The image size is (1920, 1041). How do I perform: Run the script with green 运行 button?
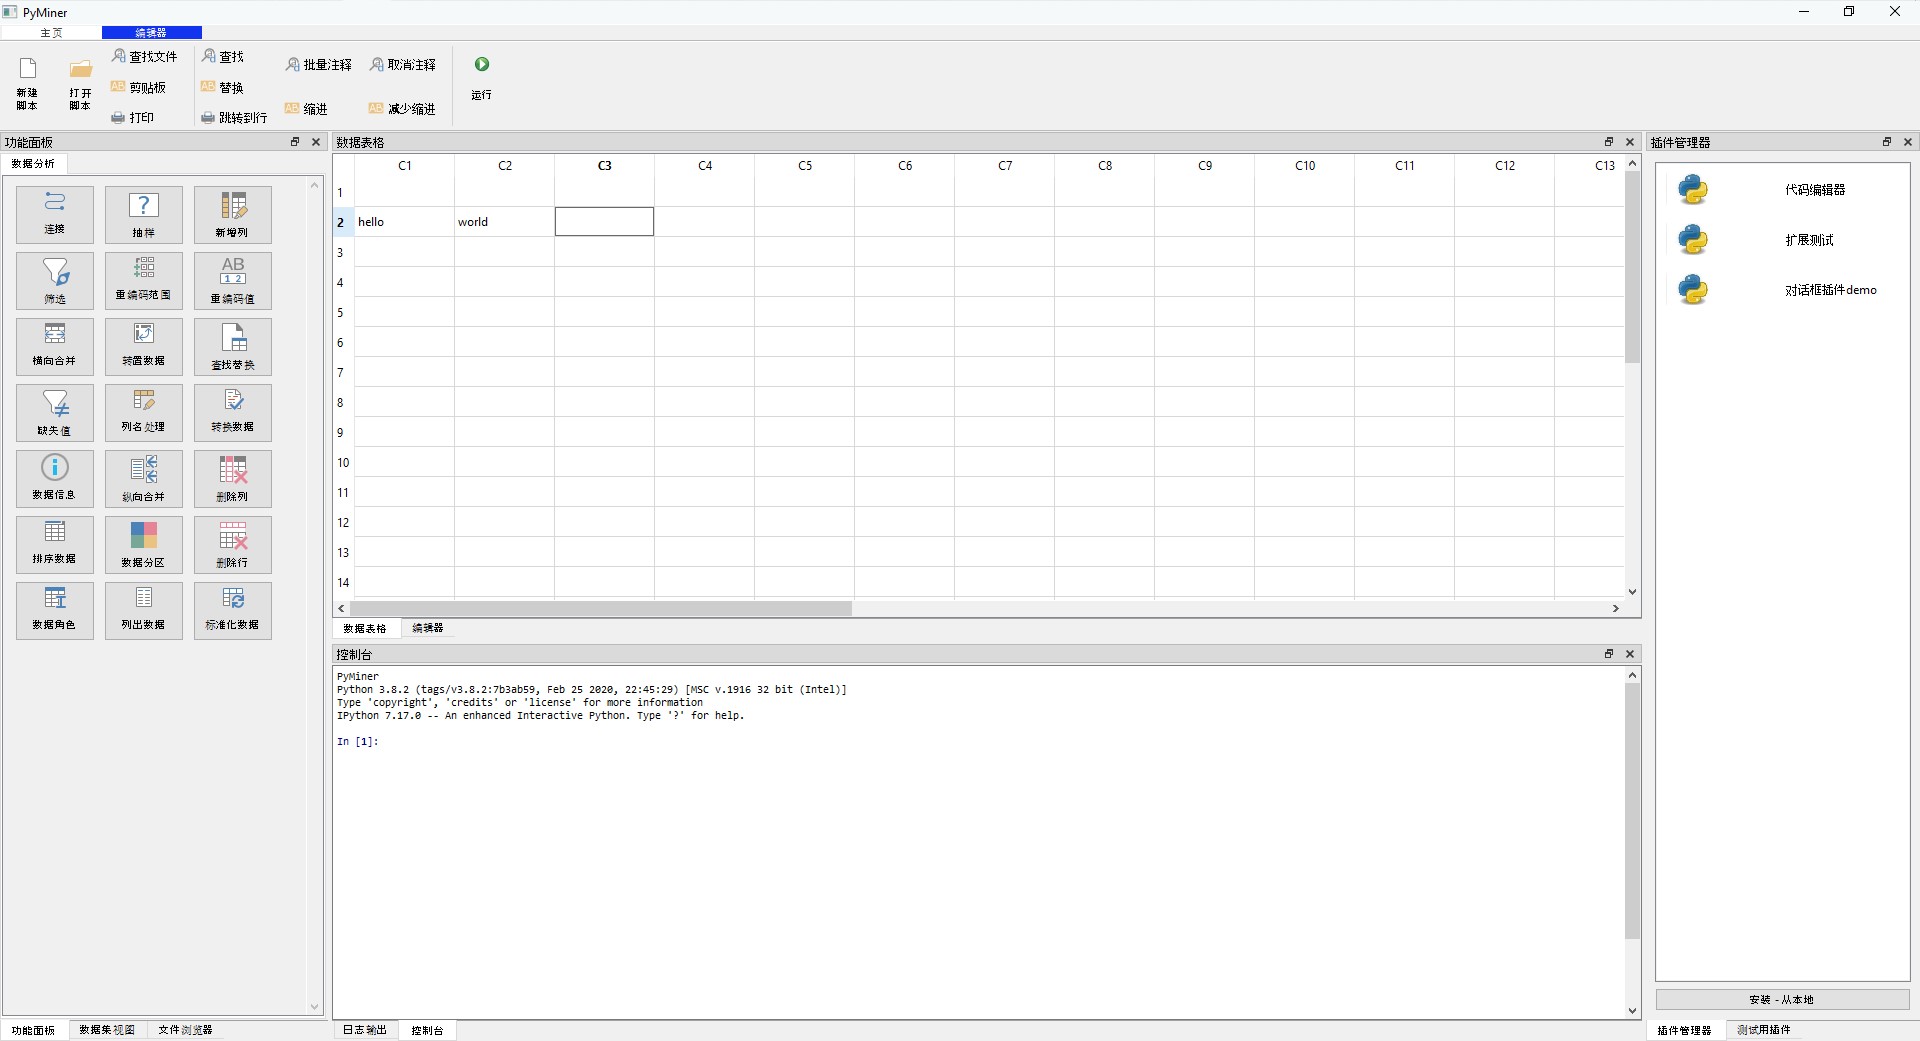coord(482,77)
